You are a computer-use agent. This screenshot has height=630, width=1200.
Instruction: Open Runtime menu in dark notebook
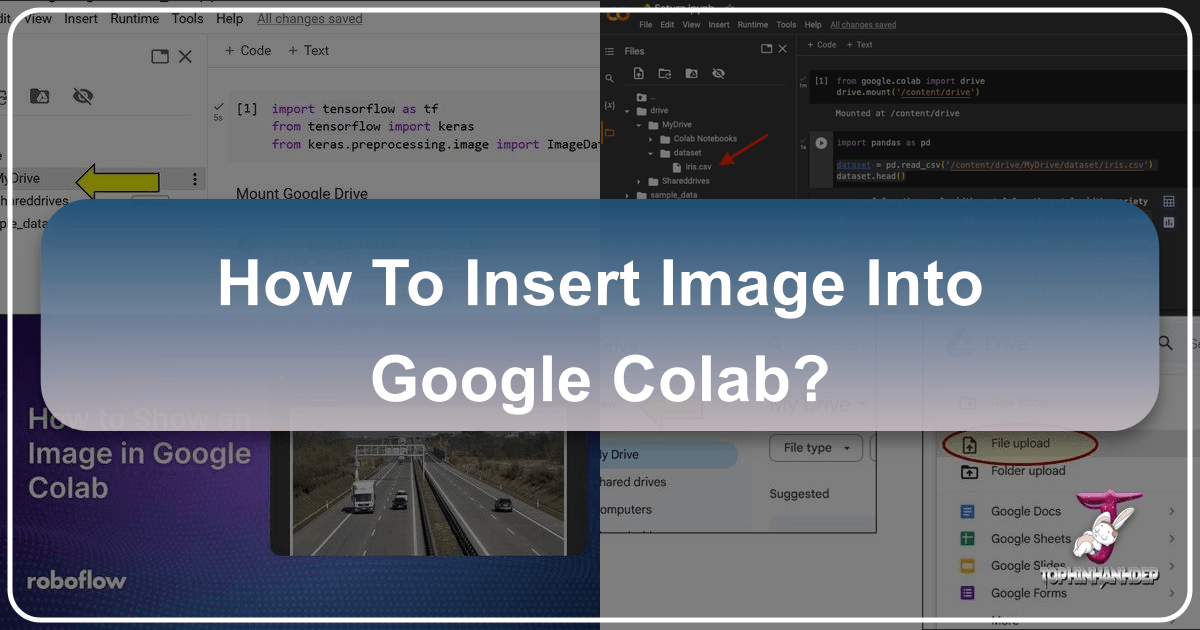coord(752,24)
